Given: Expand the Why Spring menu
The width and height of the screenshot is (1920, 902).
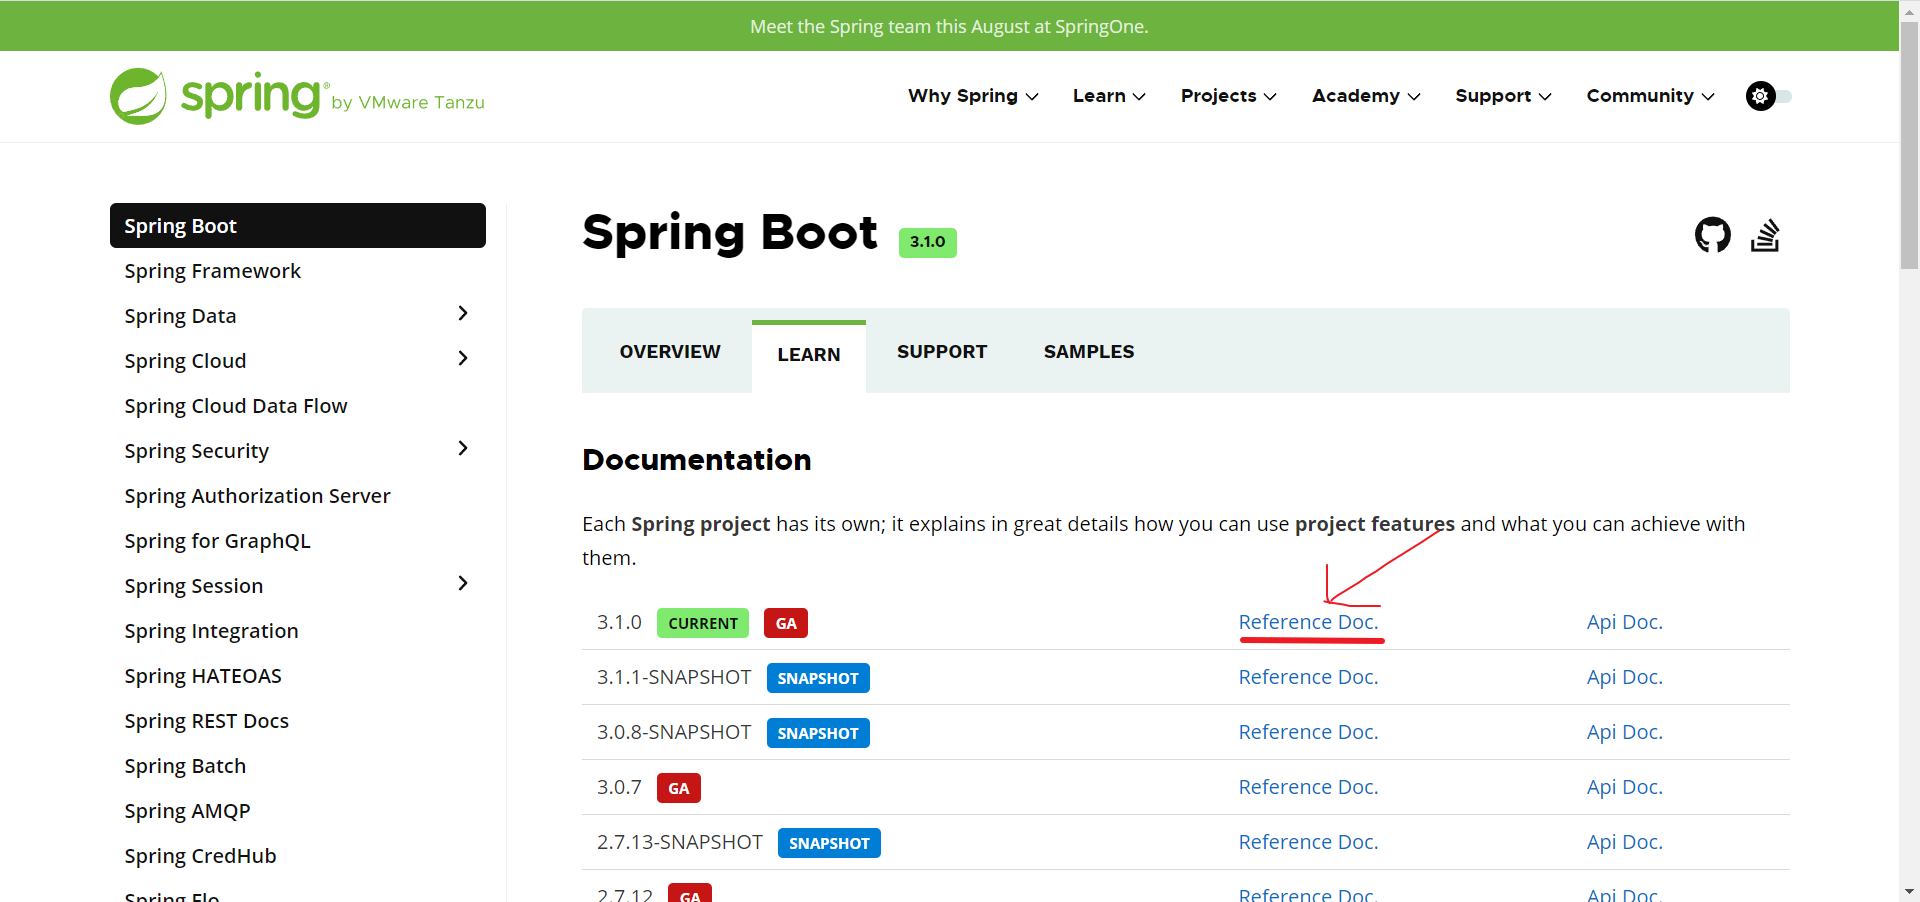Looking at the screenshot, I should tap(973, 96).
